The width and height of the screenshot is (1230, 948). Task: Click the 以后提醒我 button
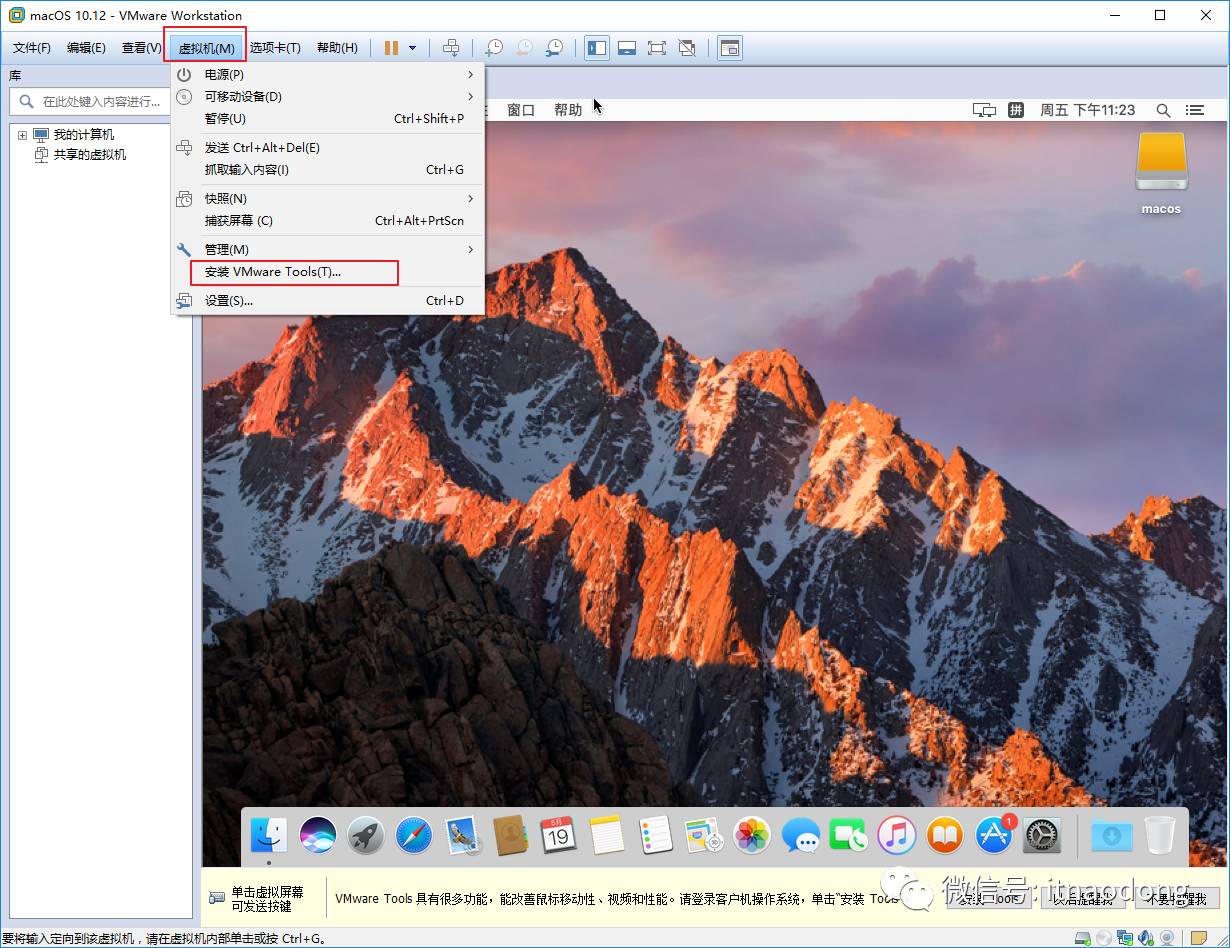(x=1084, y=898)
